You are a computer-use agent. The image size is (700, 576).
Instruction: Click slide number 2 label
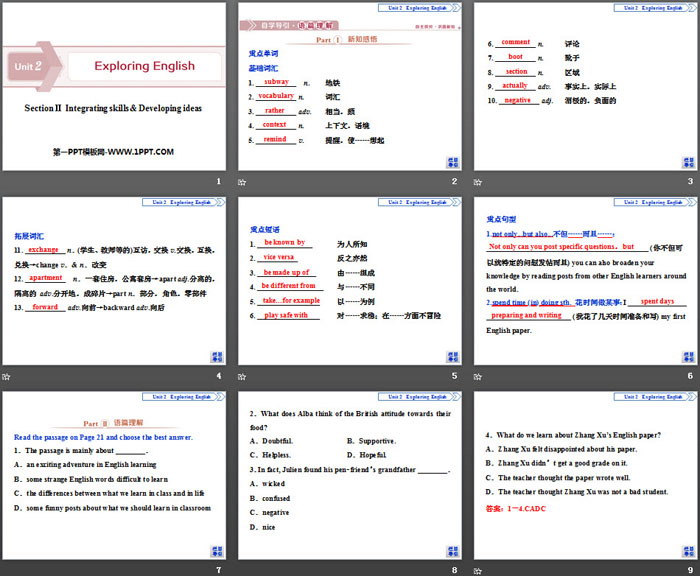coord(454,181)
